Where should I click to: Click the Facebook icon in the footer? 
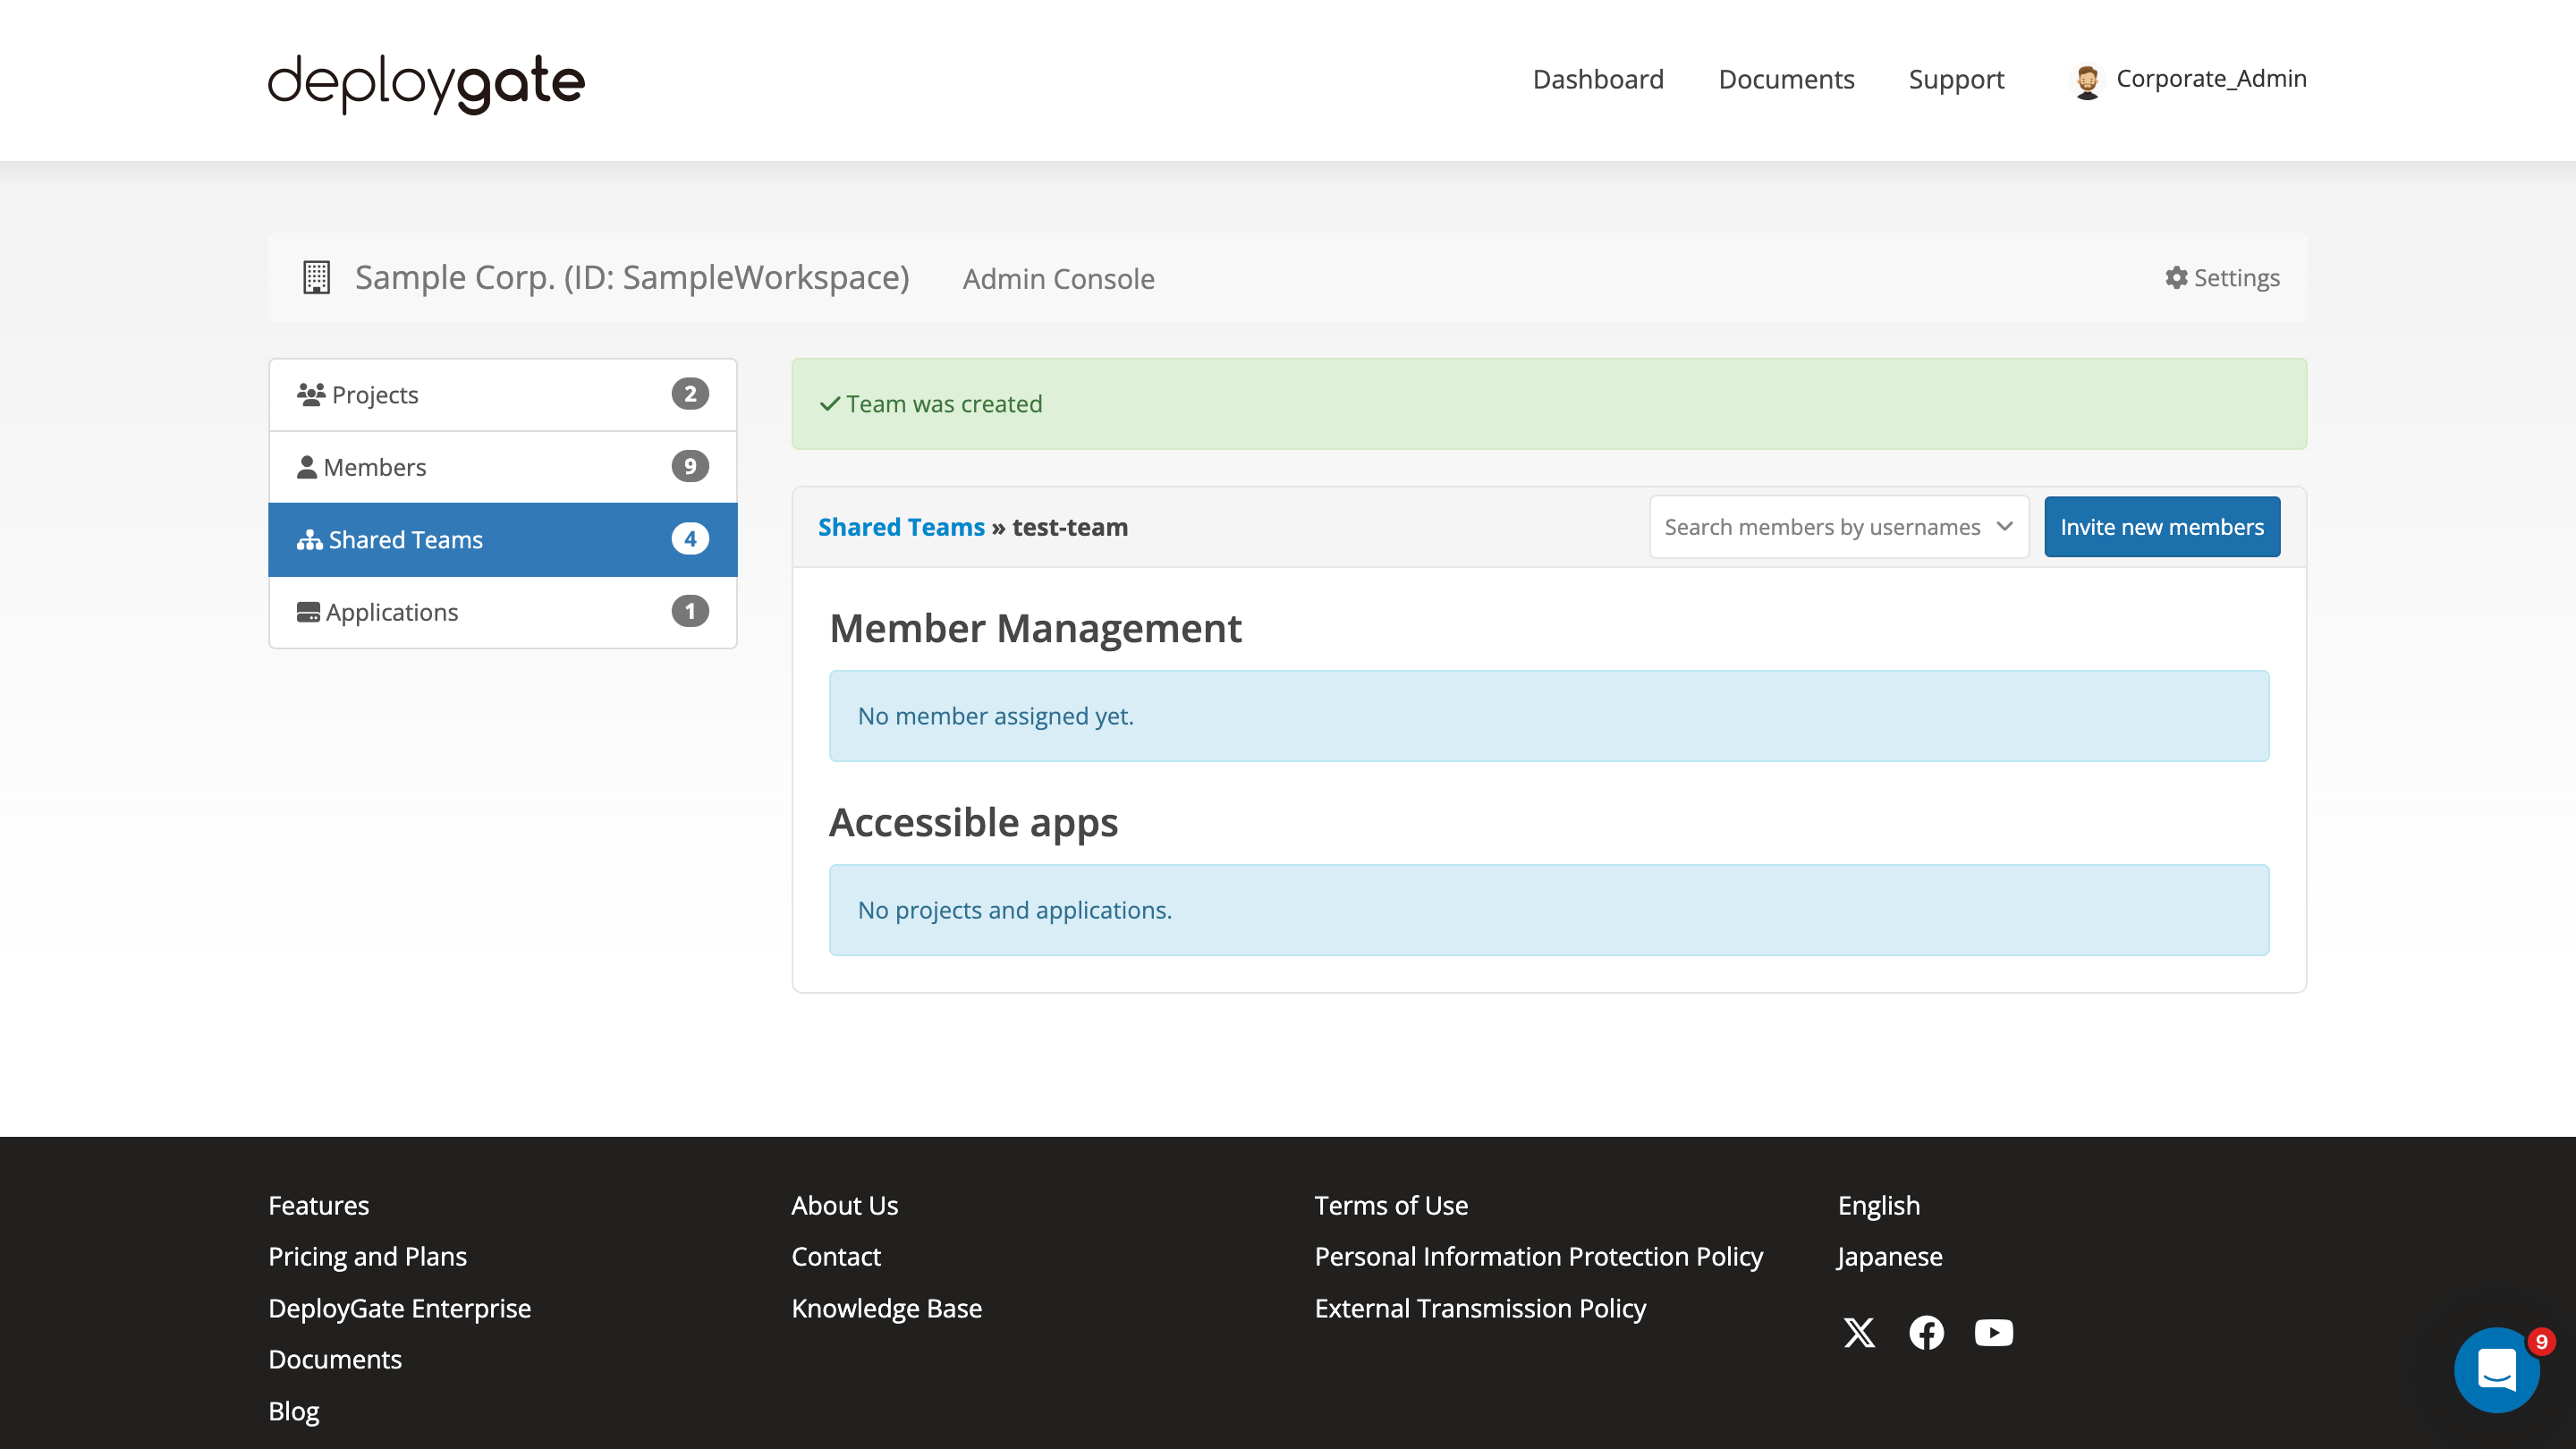[x=1927, y=1332]
